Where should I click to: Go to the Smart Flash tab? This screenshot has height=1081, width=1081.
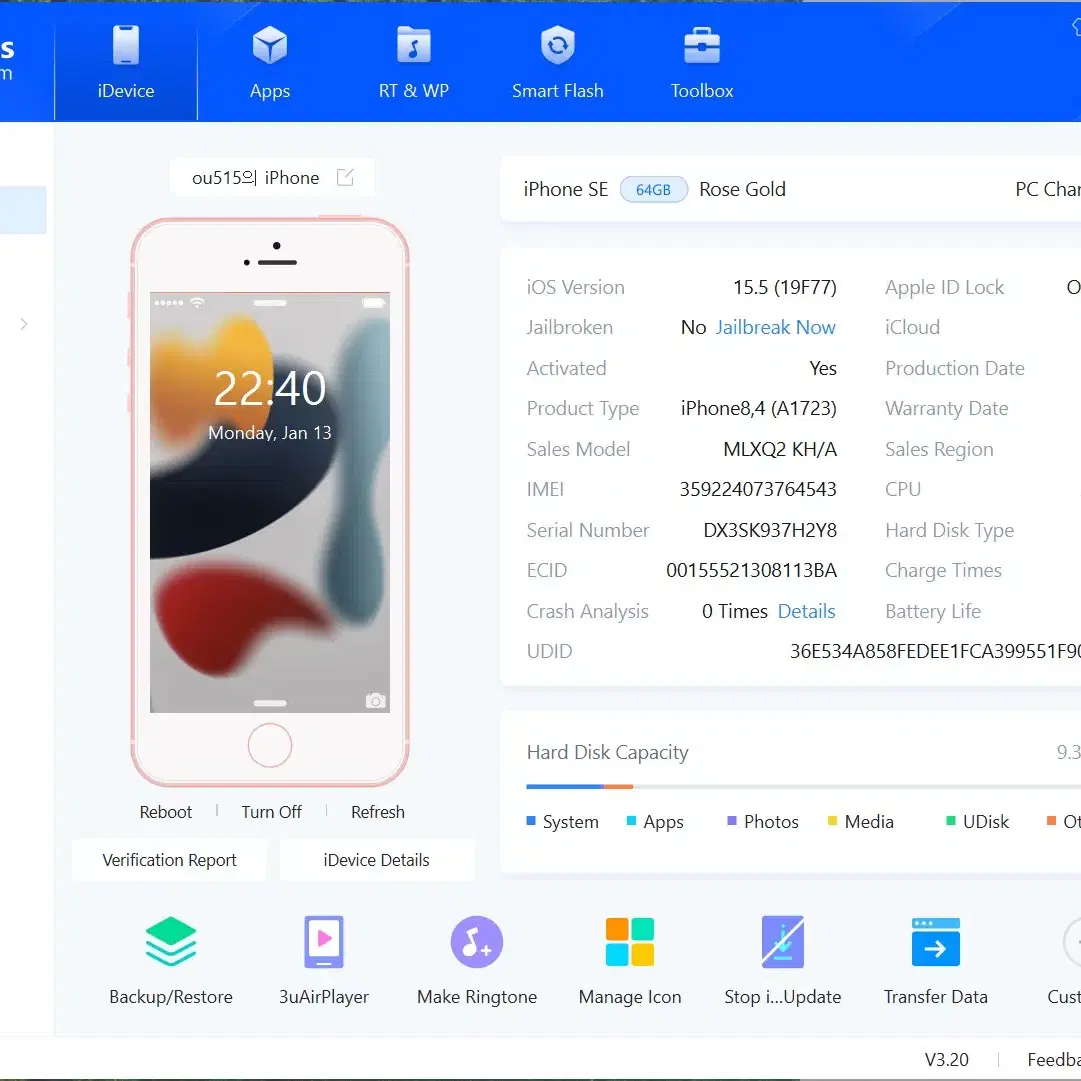click(558, 62)
